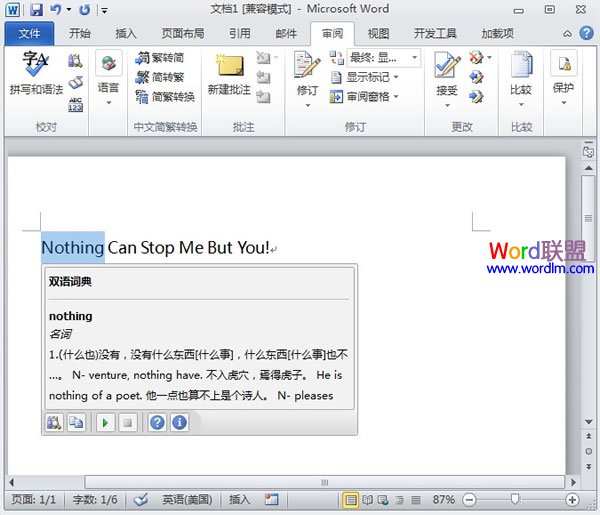Expand the Protect dropdown arrow
Image resolution: width=600 pixels, height=515 pixels.
click(x=564, y=103)
